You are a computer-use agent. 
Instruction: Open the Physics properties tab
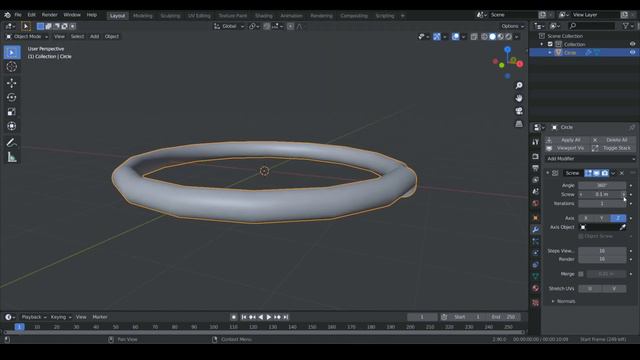click(x=536, y=253)
